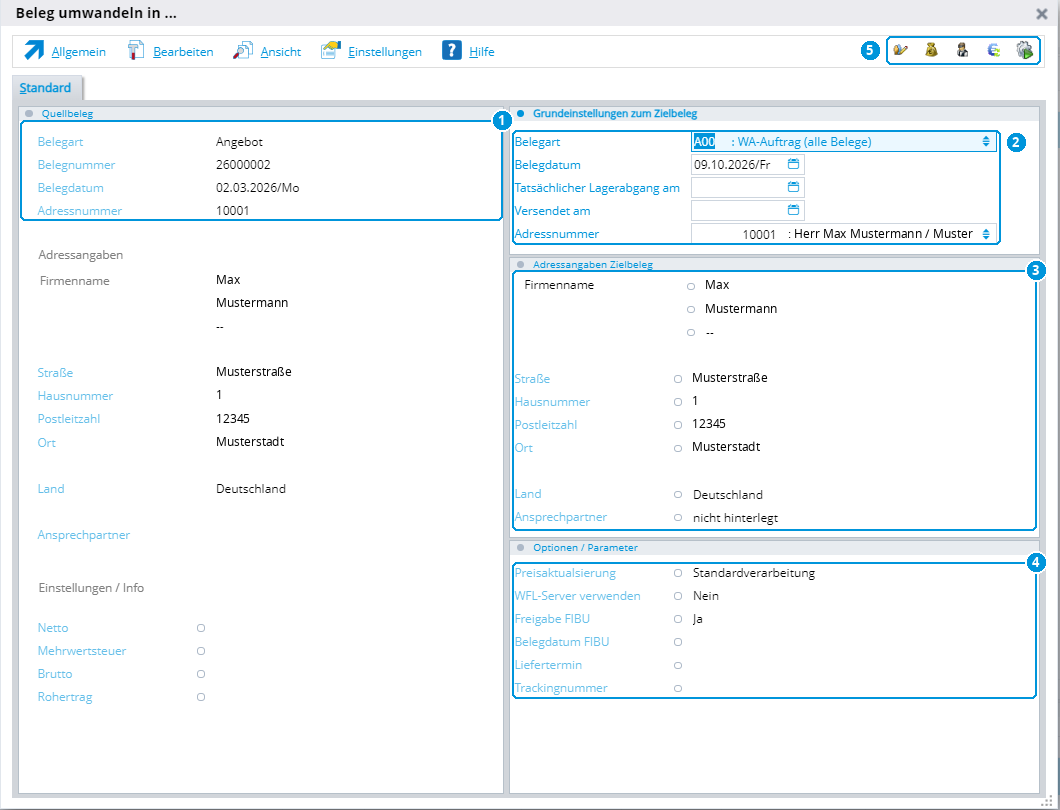
Task: Click the euro sign with green arrows icon
Action: coord(994,50)
